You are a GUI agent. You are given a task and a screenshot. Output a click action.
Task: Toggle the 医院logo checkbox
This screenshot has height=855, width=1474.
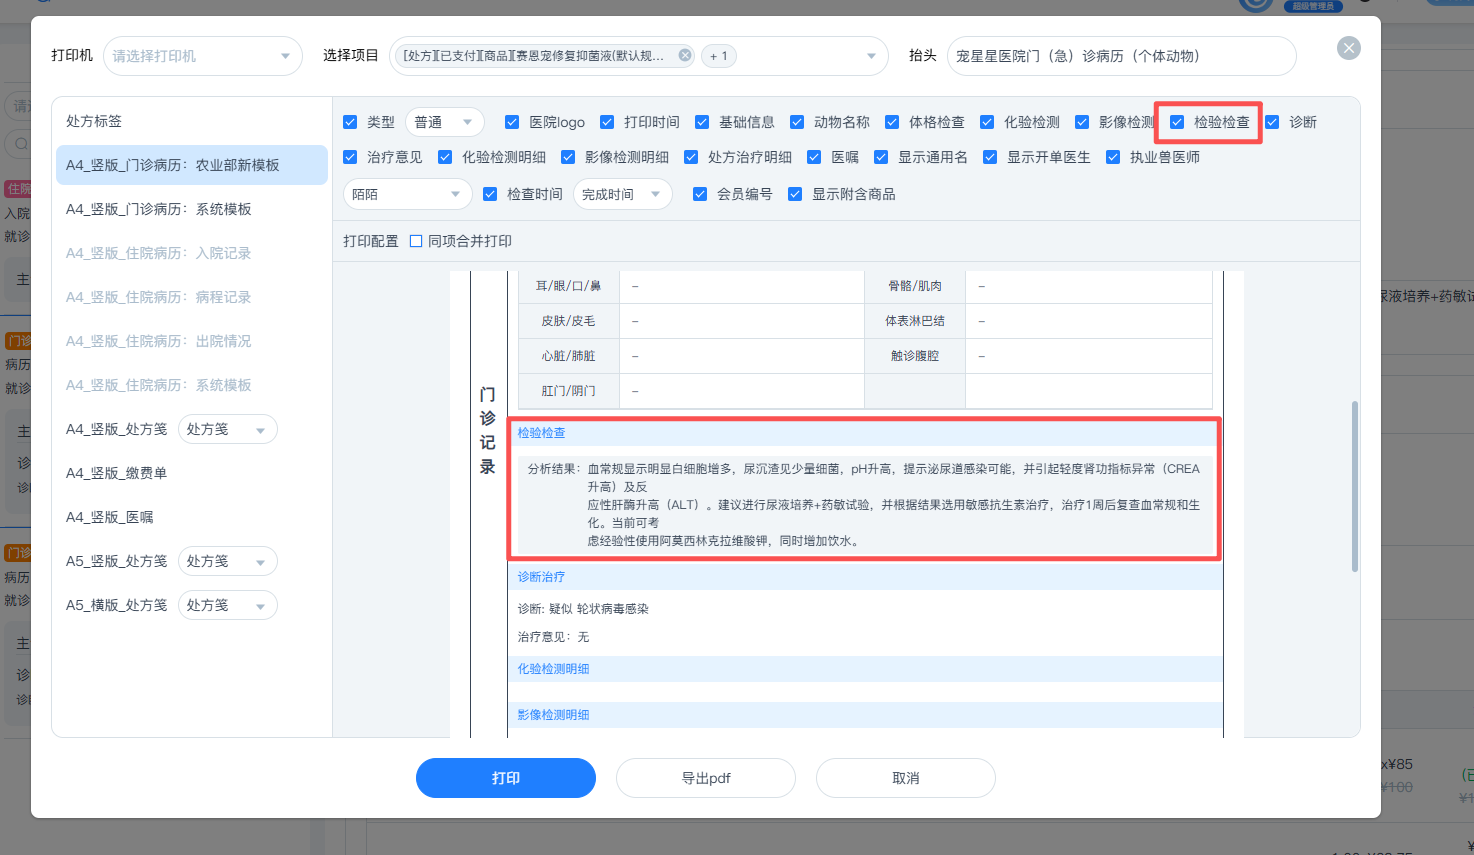512,122
